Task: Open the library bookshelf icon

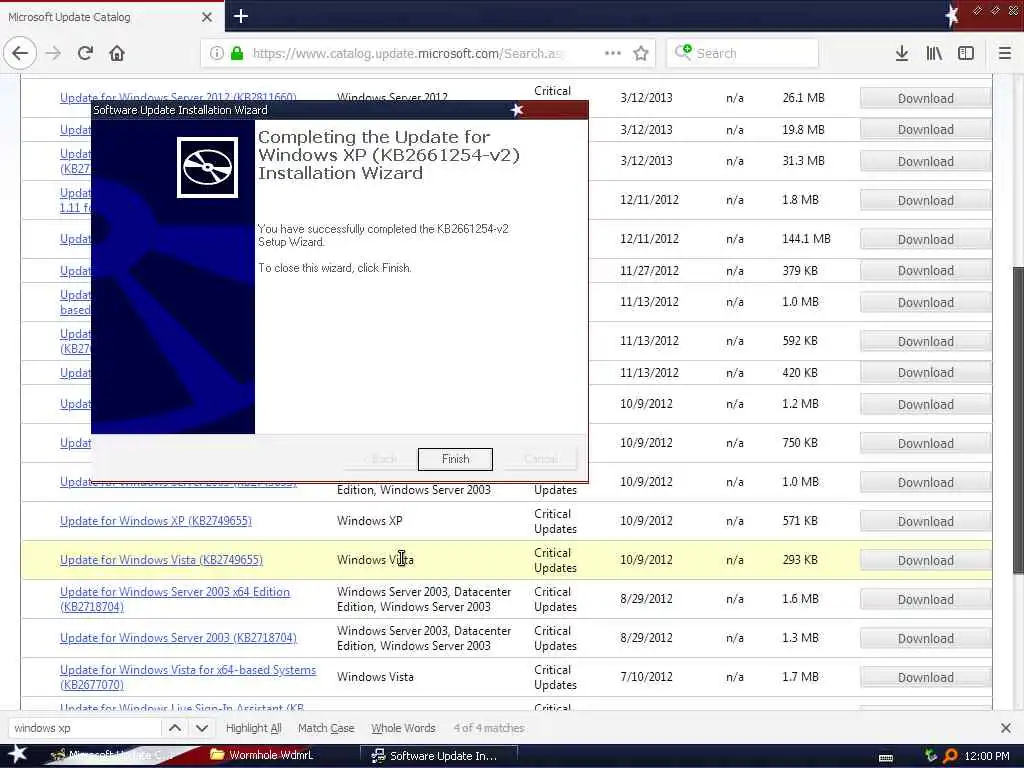Action: [934, 53]
